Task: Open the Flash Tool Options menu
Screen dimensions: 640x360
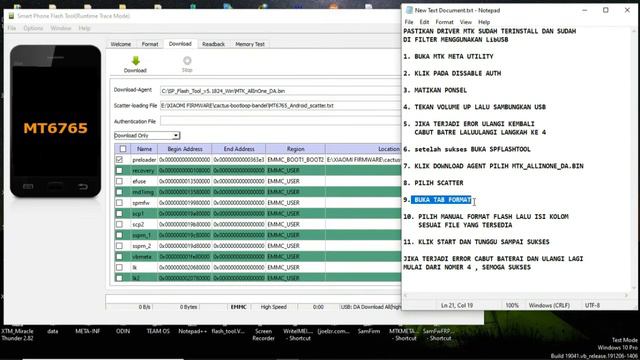Action: pyautogui.click(x=33, y=28)
